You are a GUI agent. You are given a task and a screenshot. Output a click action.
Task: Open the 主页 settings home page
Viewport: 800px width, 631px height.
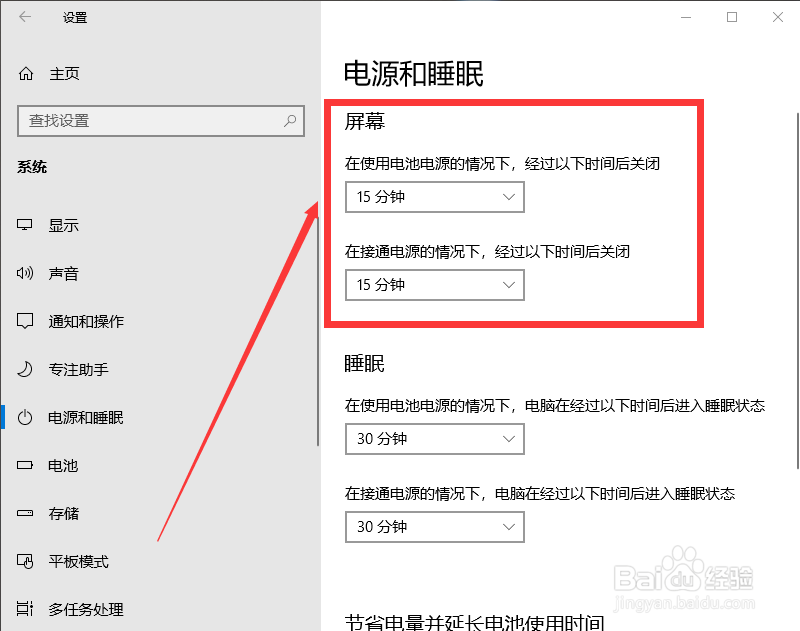click(64, 74)
